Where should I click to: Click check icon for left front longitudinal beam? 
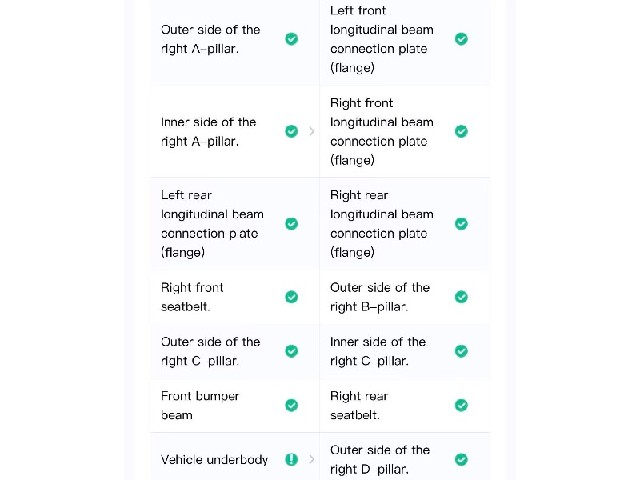(461, 39)
